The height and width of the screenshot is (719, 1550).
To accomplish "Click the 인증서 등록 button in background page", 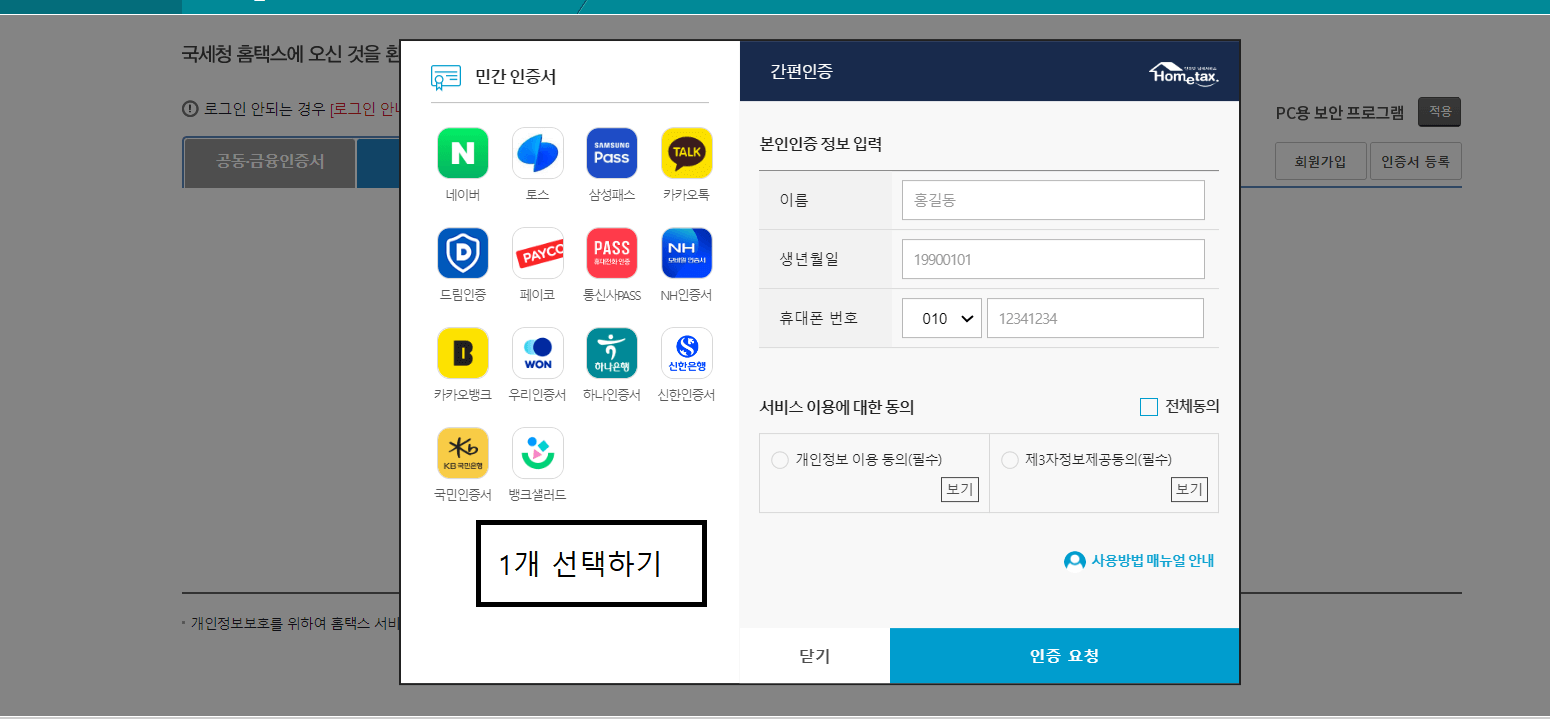I will 1416,161.
